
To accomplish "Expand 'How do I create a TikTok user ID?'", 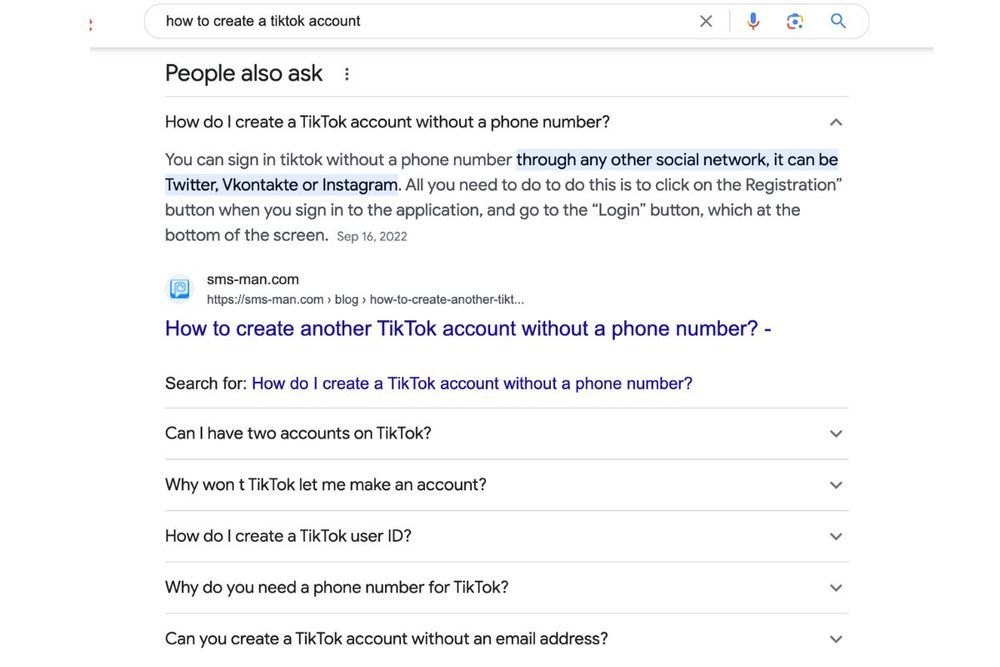I will click(506, 536).
